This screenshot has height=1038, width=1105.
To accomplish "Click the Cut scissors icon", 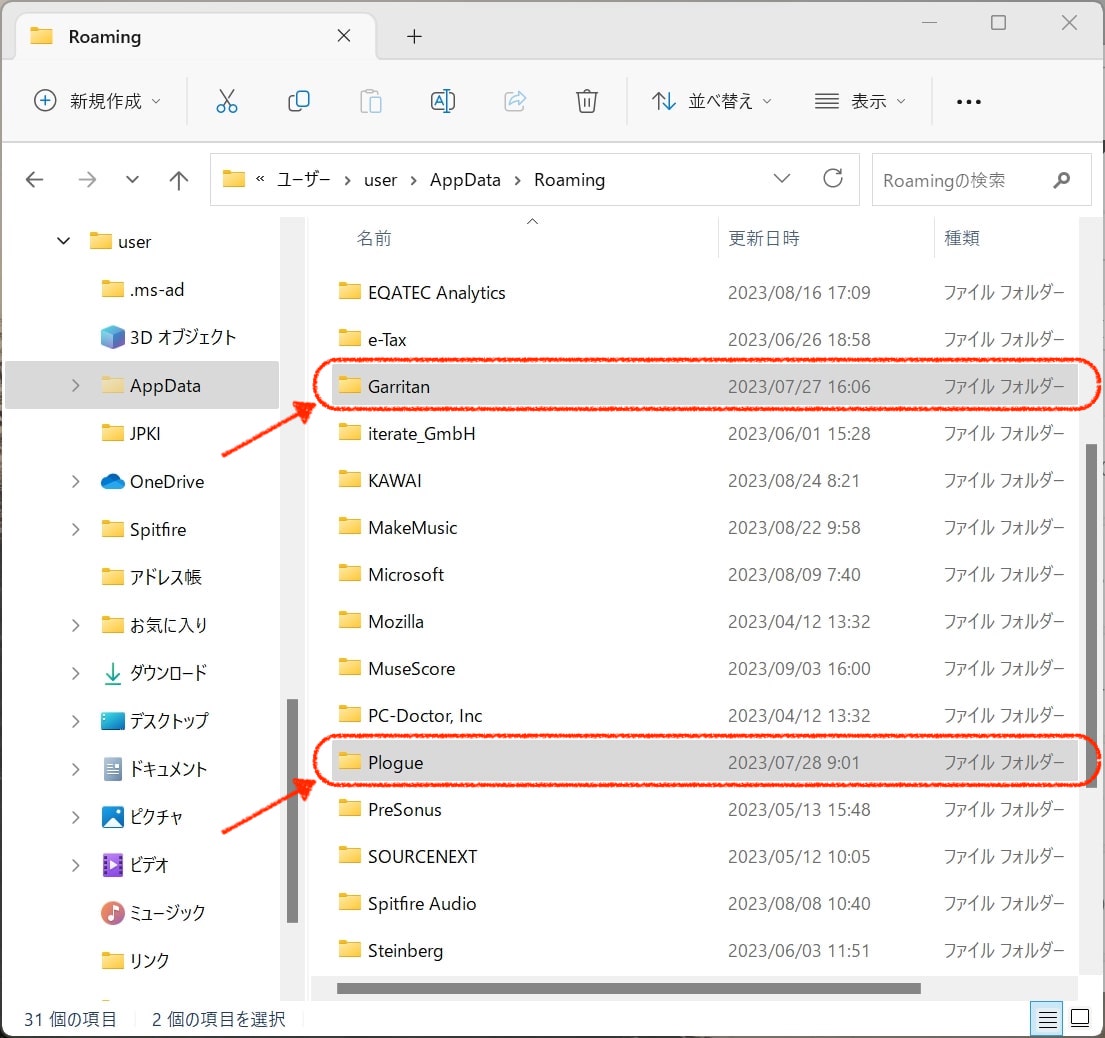I will pos(226,101).
